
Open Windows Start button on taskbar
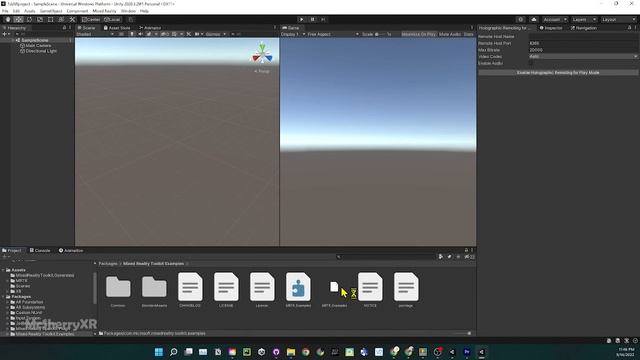[159, 352]
